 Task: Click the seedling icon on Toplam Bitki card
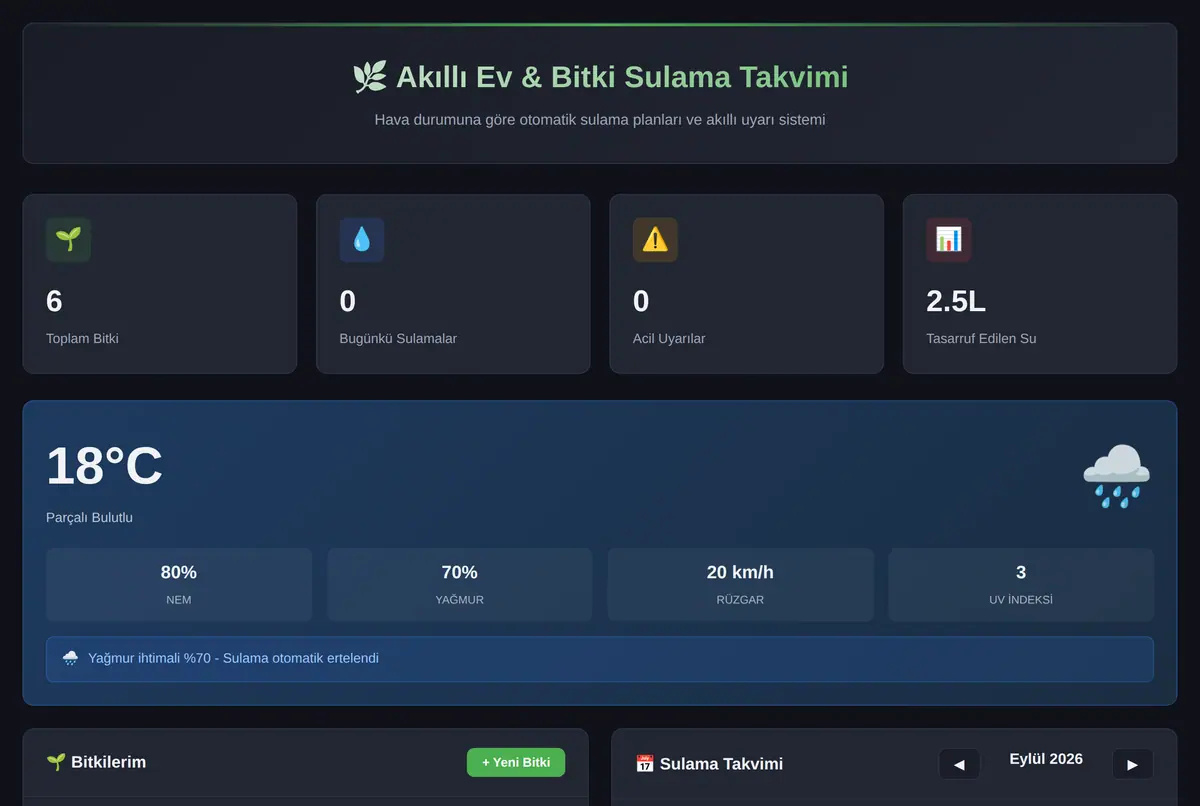pos(68,240)
